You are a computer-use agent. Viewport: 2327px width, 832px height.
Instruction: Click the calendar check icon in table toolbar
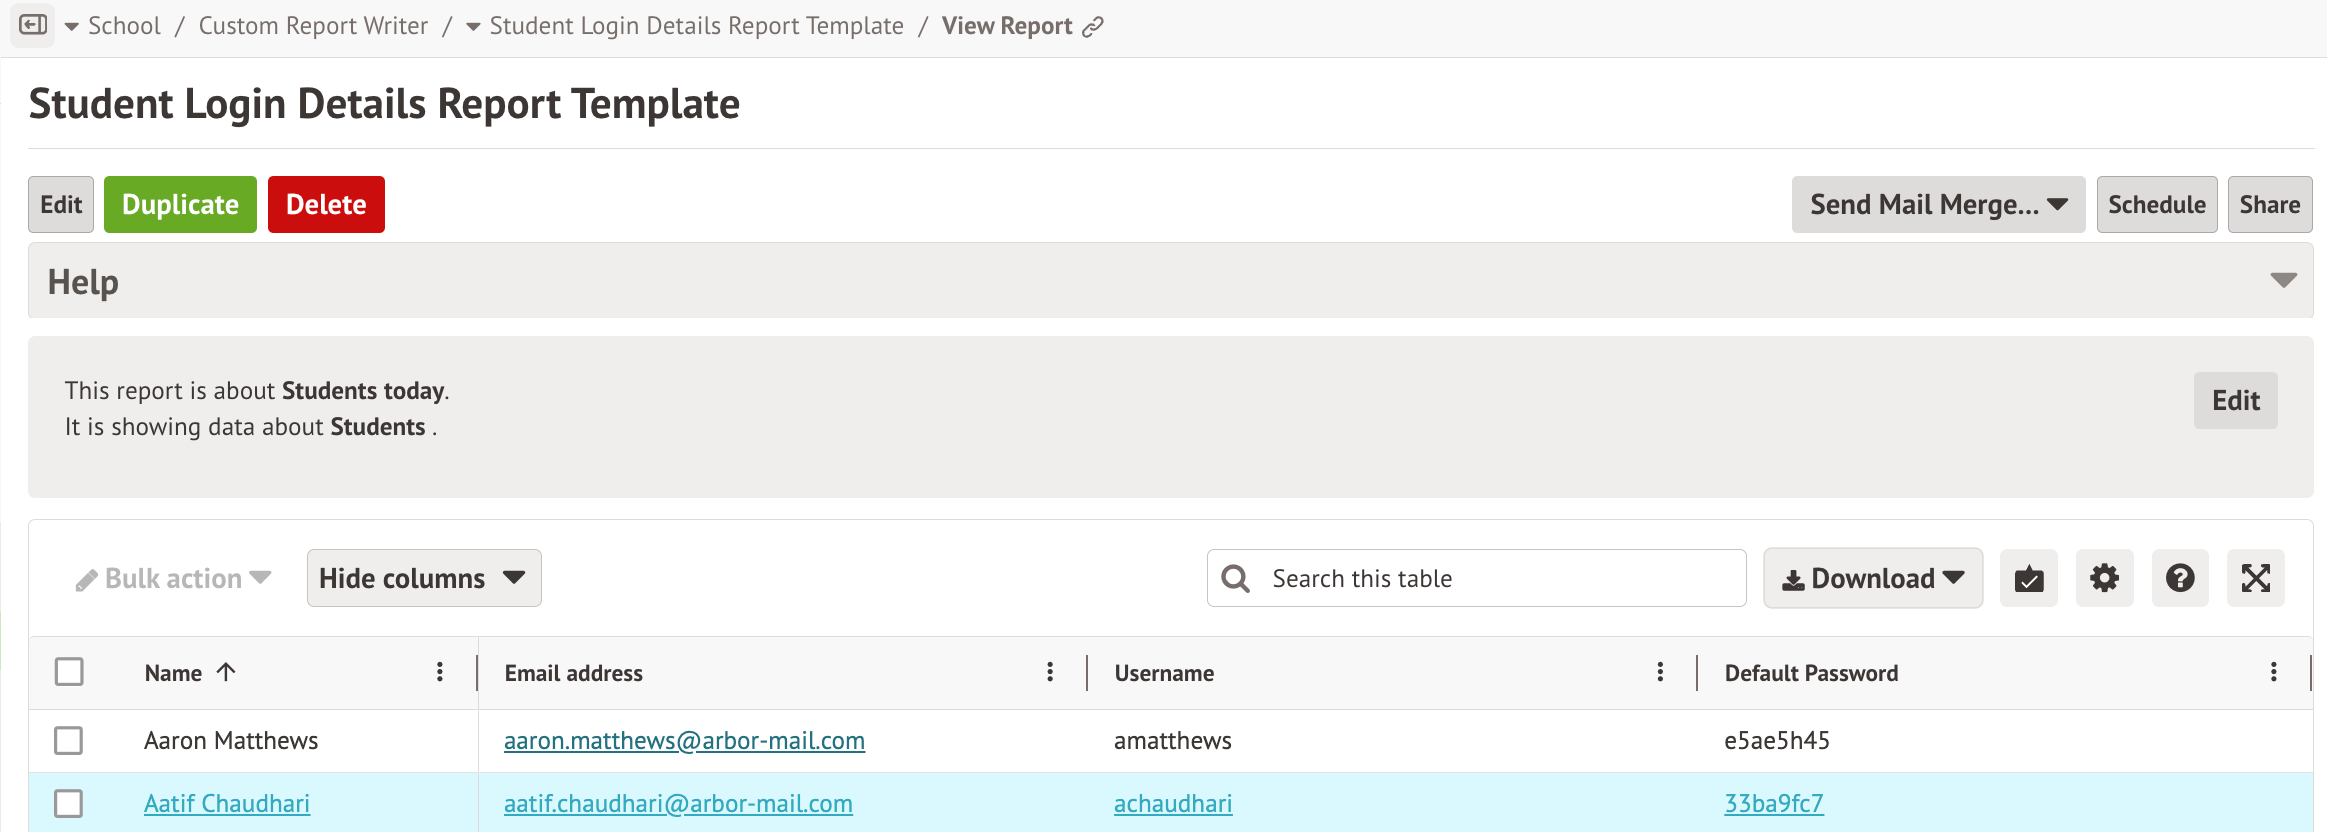pyautogui.click(x=2028, y=578)
